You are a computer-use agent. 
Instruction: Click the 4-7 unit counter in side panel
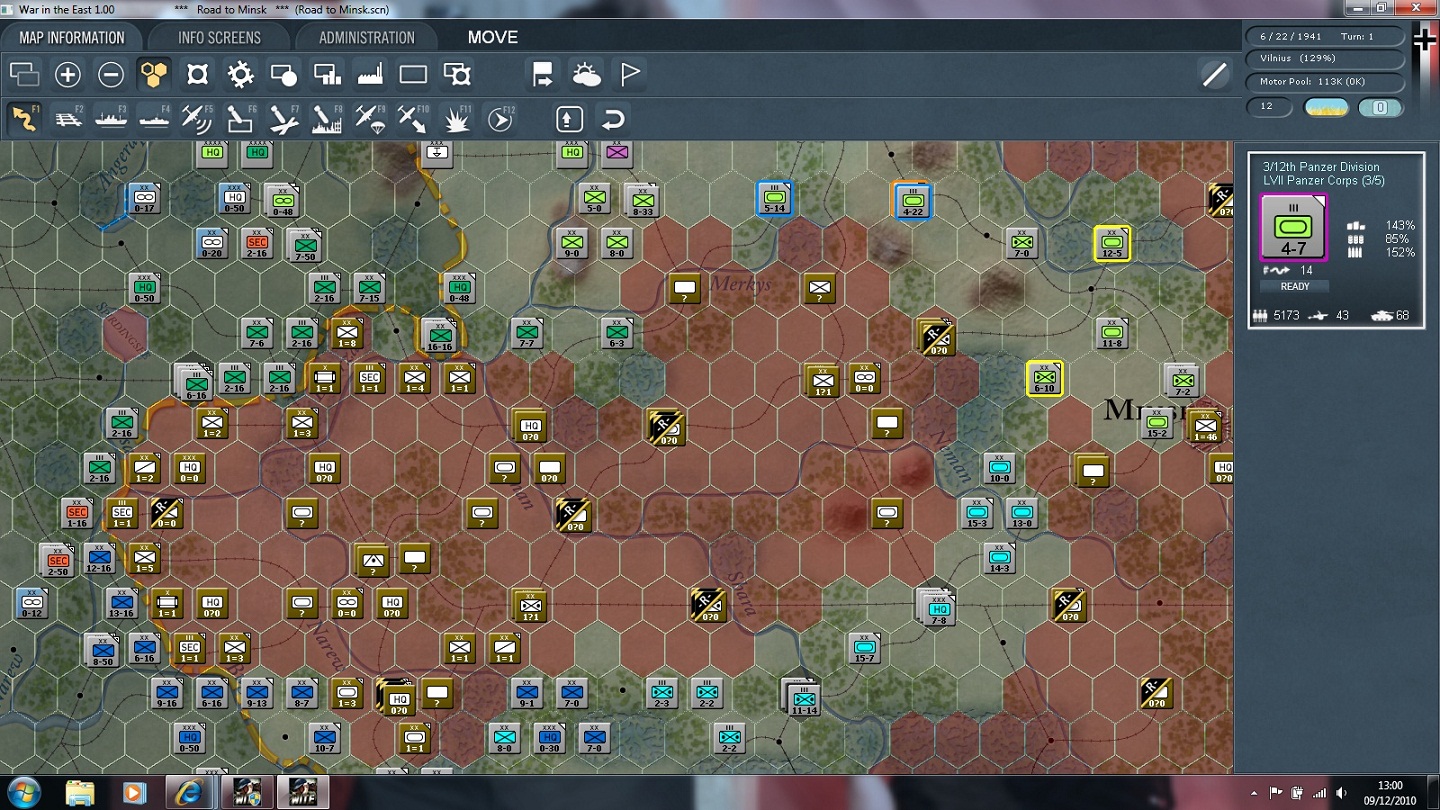click(x=1294, y=227)
